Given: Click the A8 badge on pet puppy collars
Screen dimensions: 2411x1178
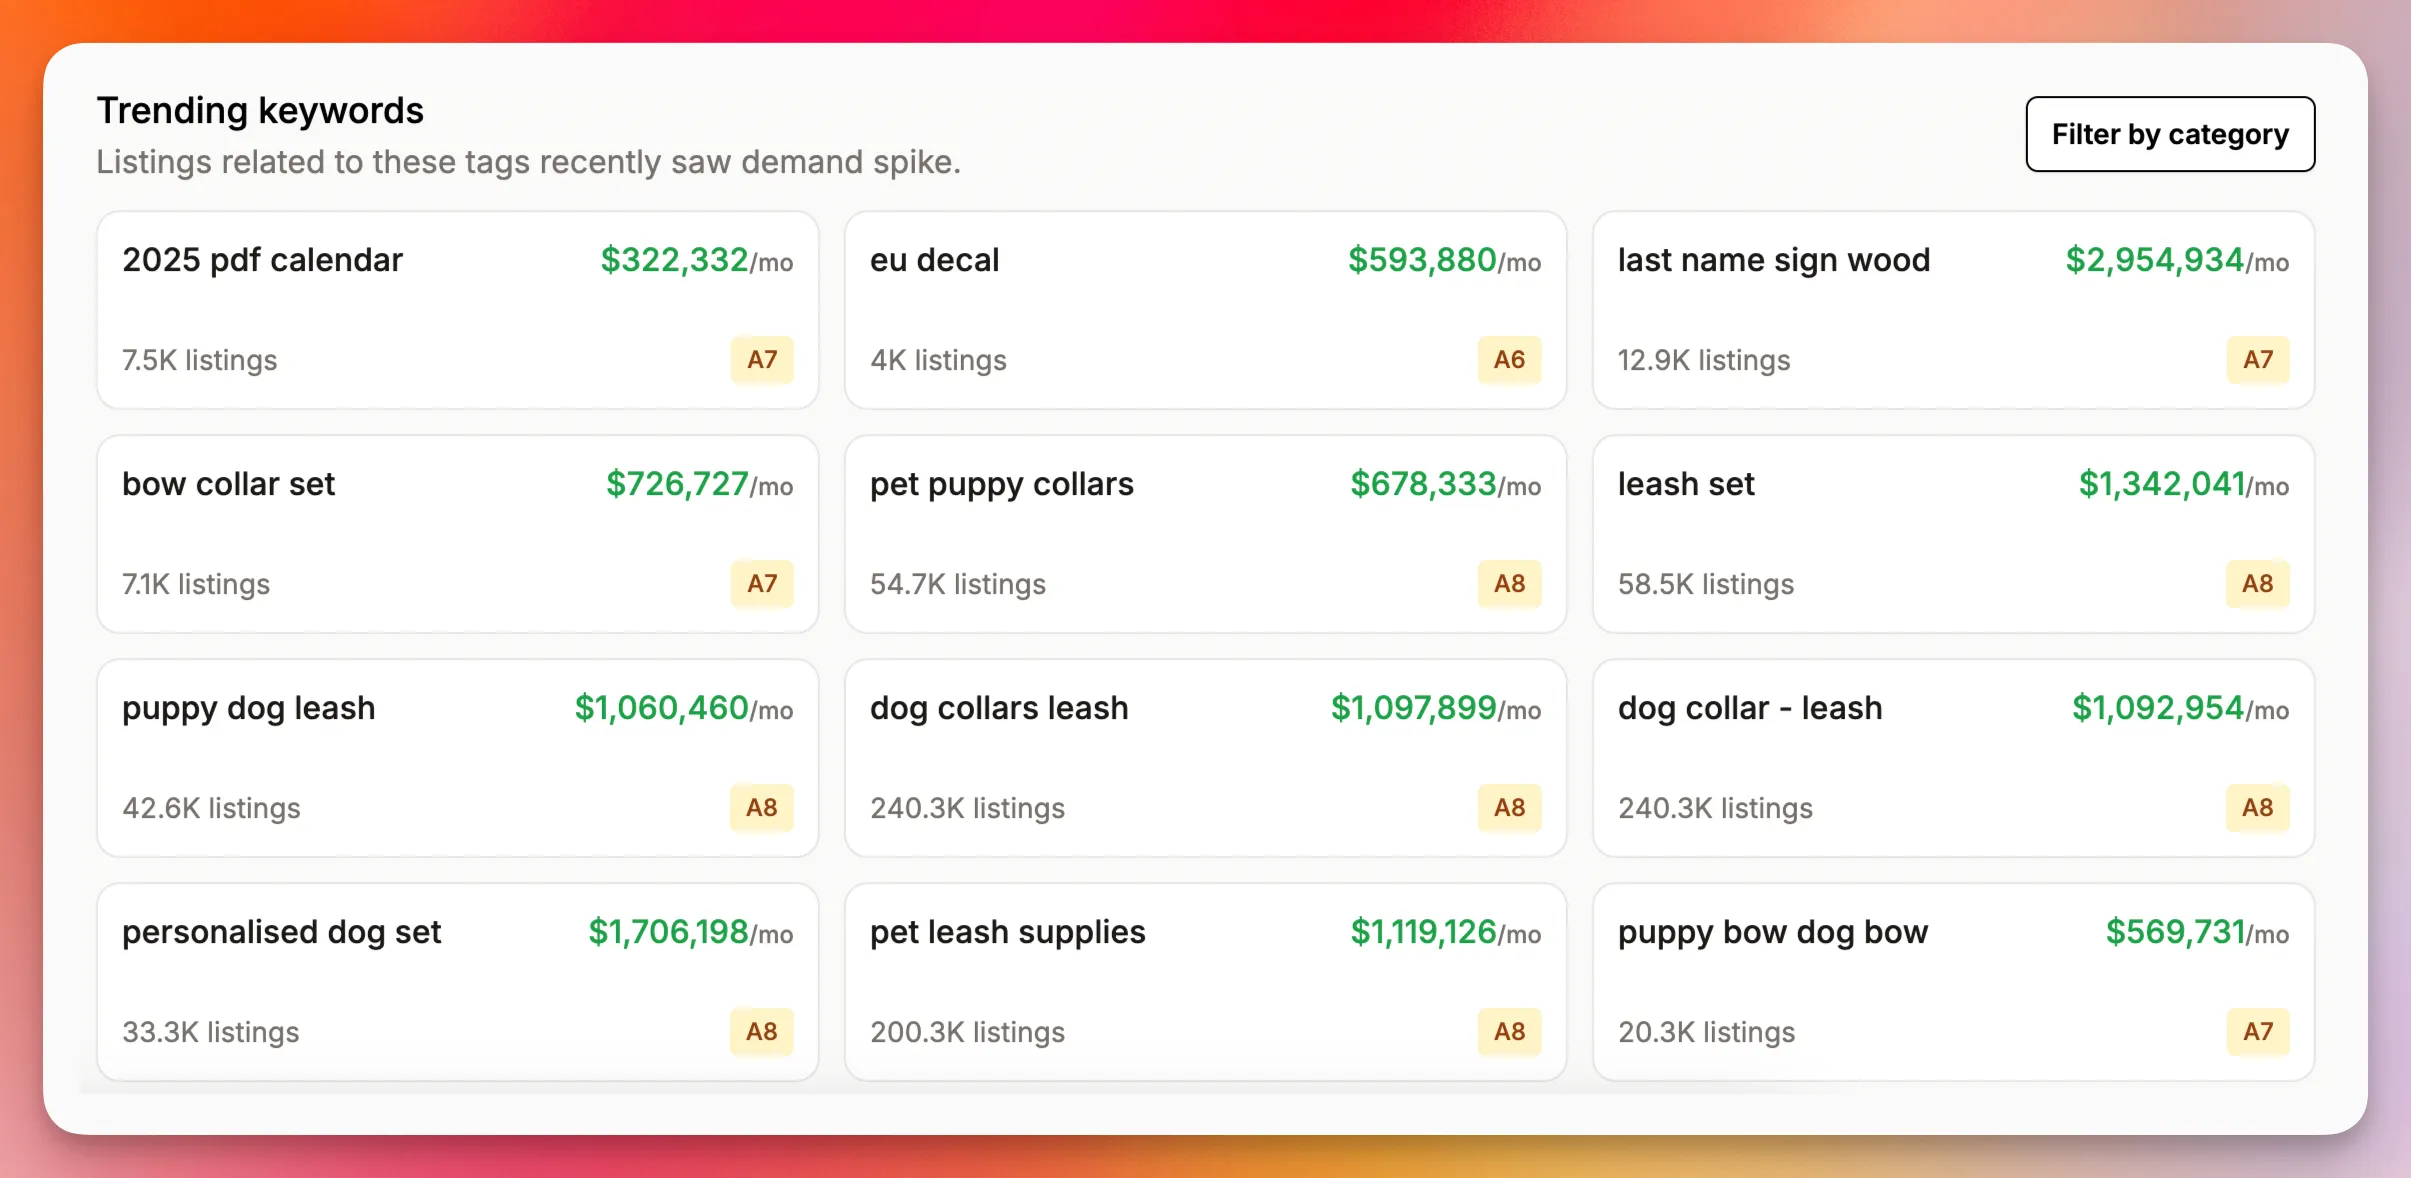Looking at the screenshot, I should coord(1510,584).
